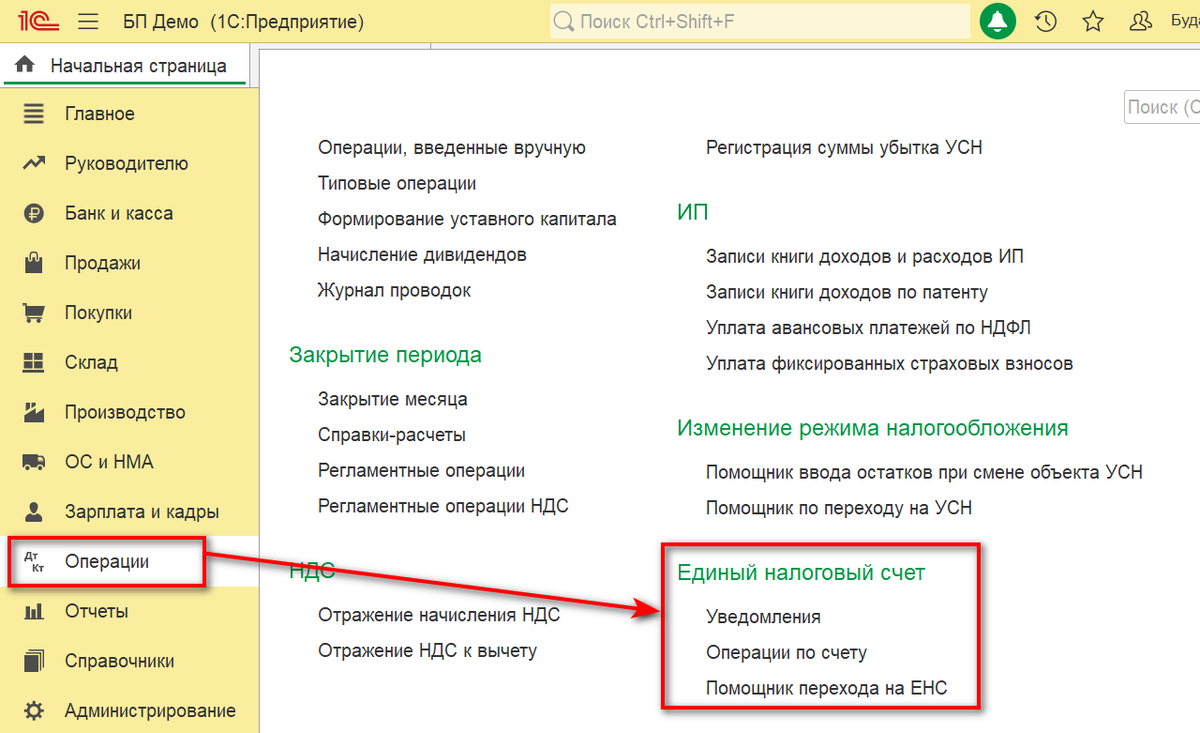Open the history clock icon
Screen dimensions: 1200x733
pyautogui.click(x=1046, y=21)
